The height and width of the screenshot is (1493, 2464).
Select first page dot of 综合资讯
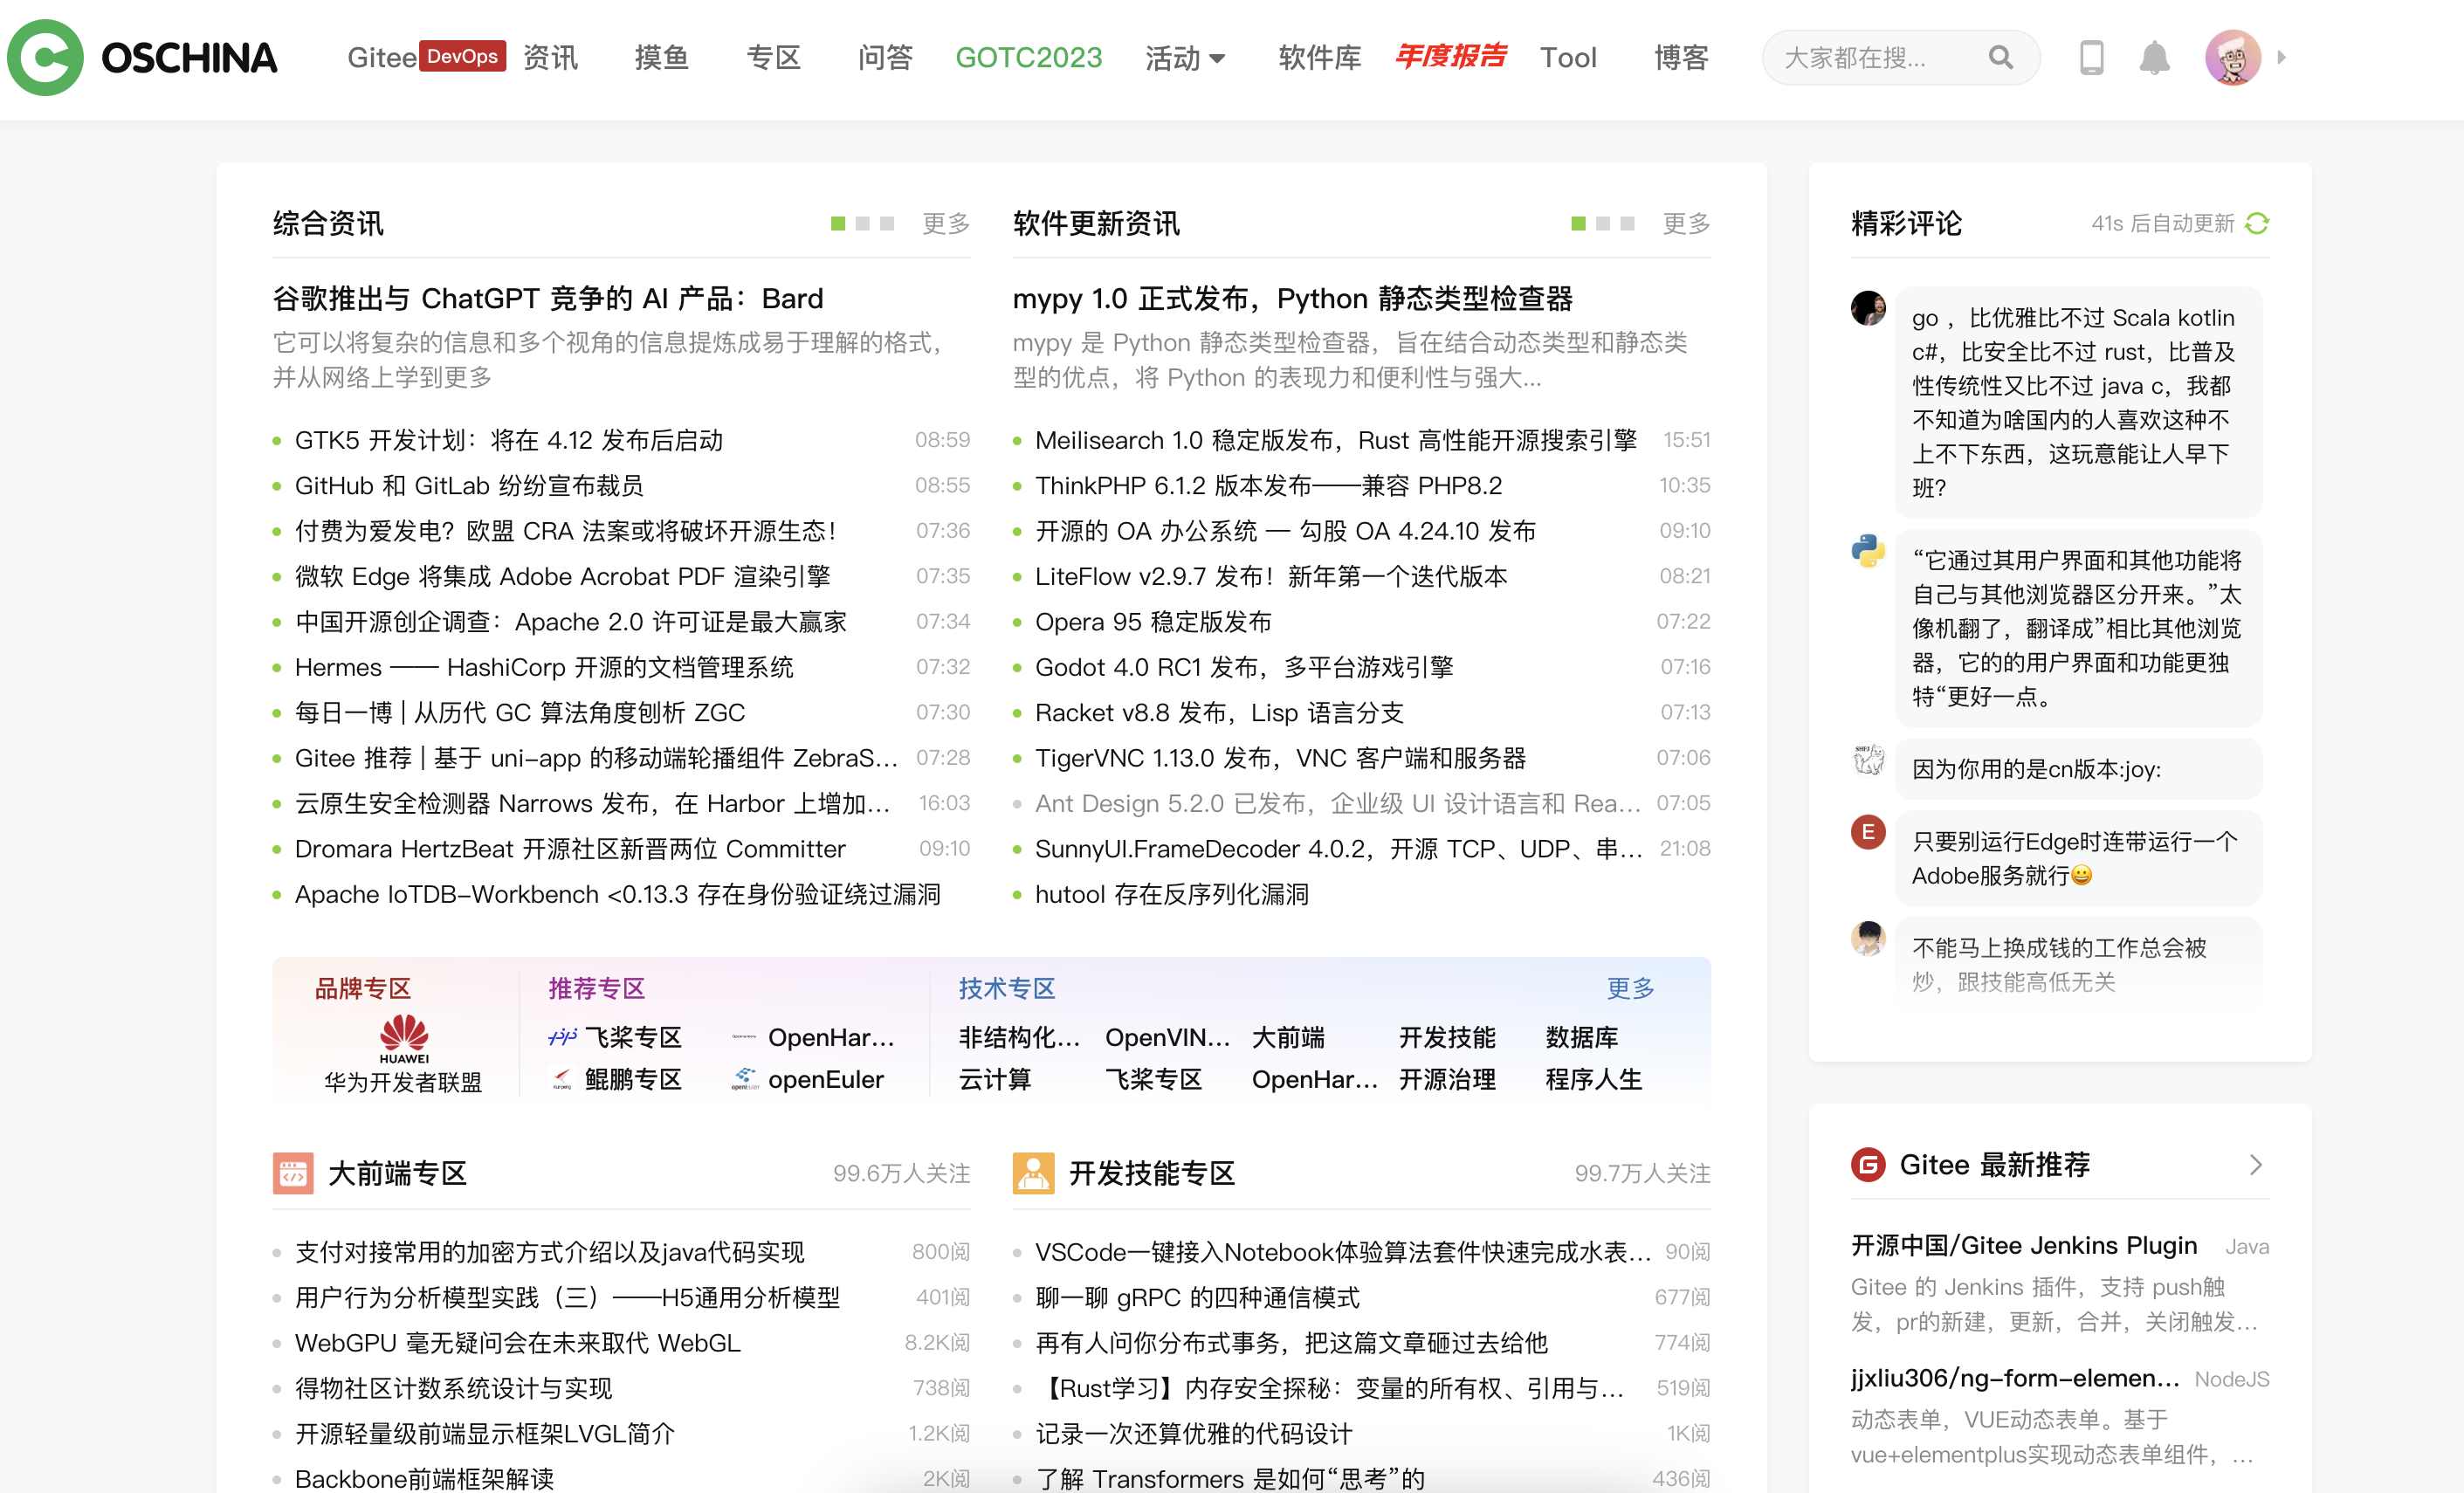[x=838, y=223]
